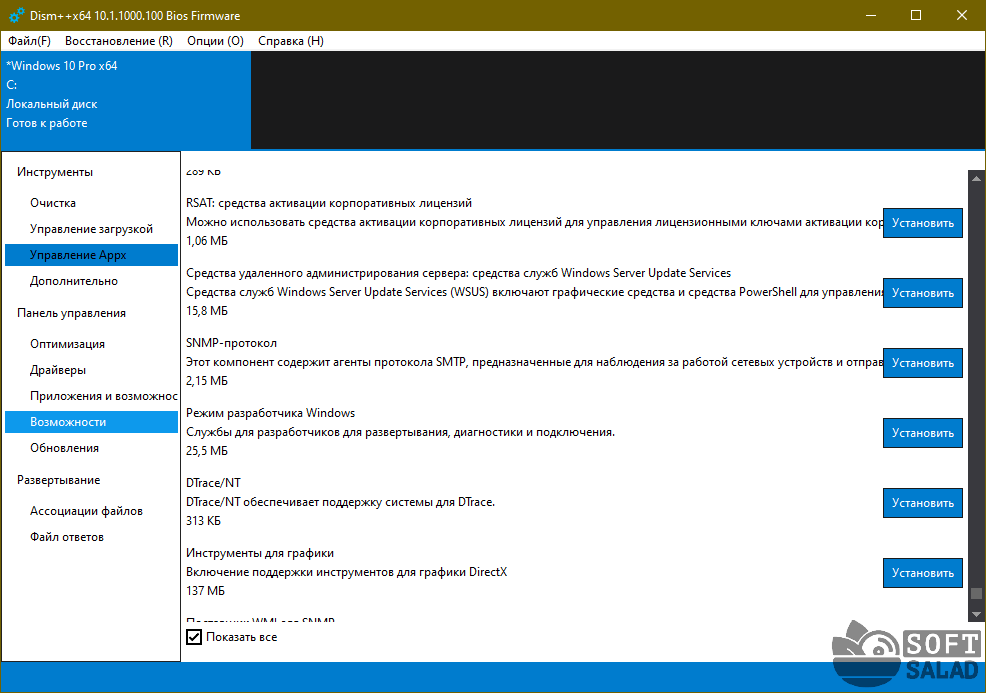This screenshot has height=693, width=986.
Task: Install Инструменты для графики
Action: point(922,573)
